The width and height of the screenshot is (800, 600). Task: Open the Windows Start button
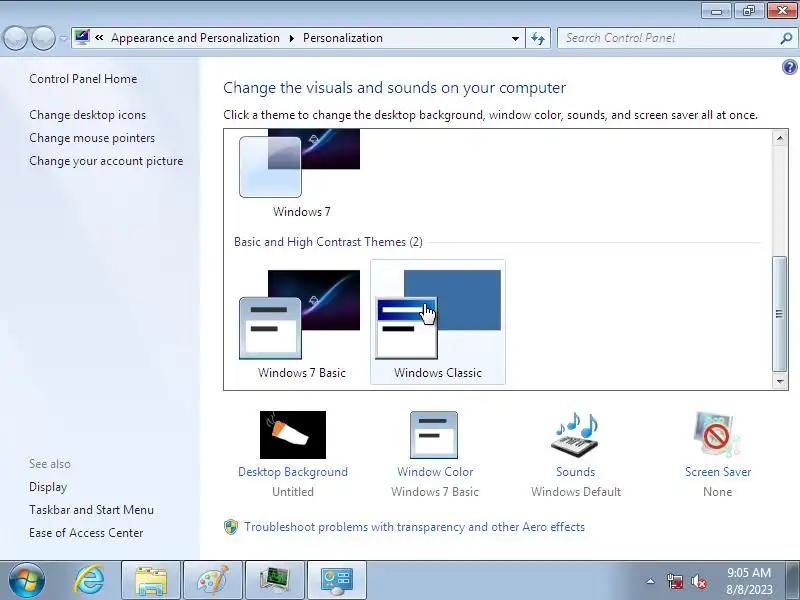26,580
